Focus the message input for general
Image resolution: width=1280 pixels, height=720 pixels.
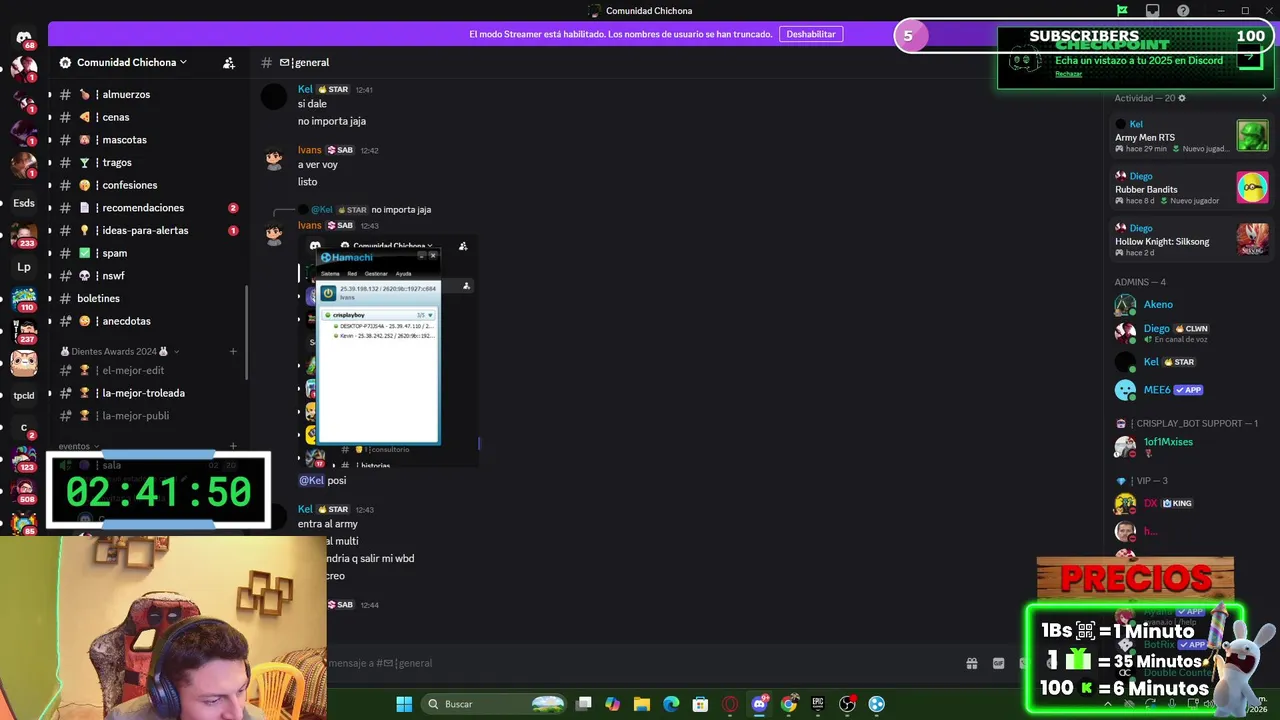point(640,663)
